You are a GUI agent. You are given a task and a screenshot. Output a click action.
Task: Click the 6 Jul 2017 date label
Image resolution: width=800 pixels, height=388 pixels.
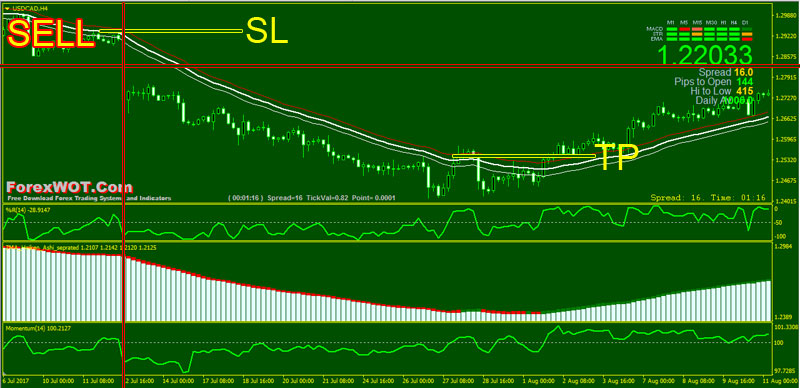15,381
